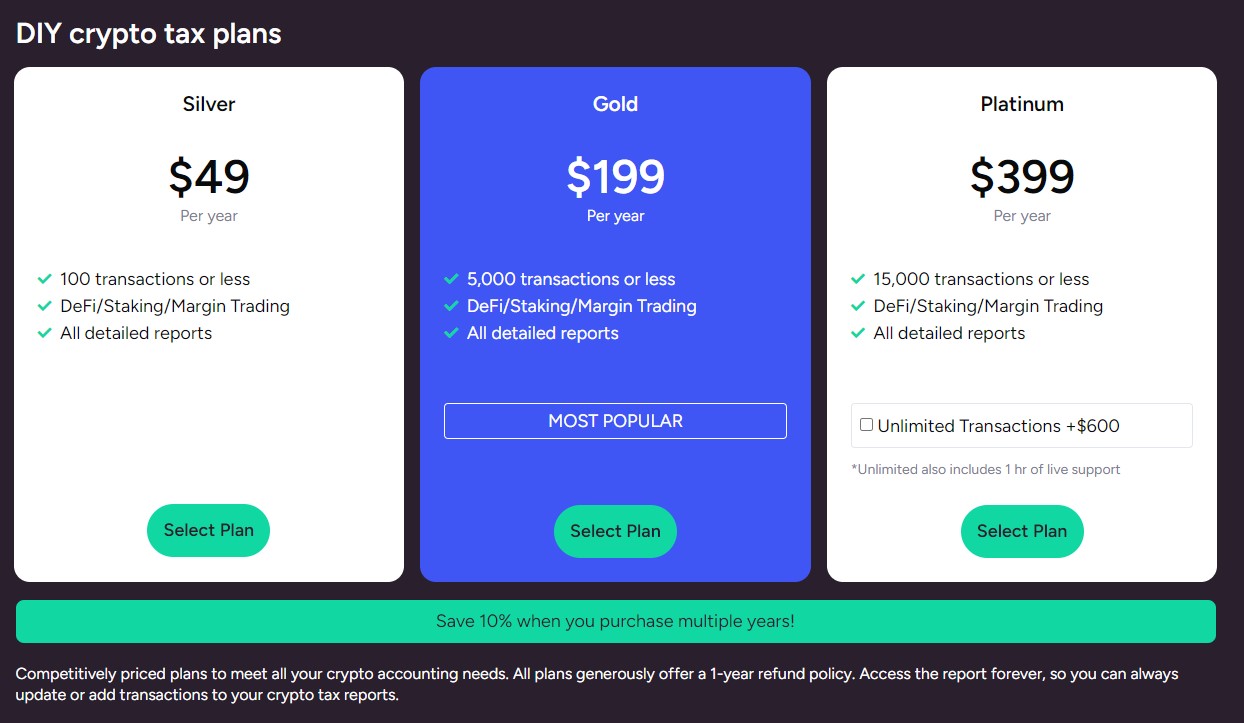Click the $399 Platinum price
This screenshot has height=723, width=1244.
(x=1022, y=177)
